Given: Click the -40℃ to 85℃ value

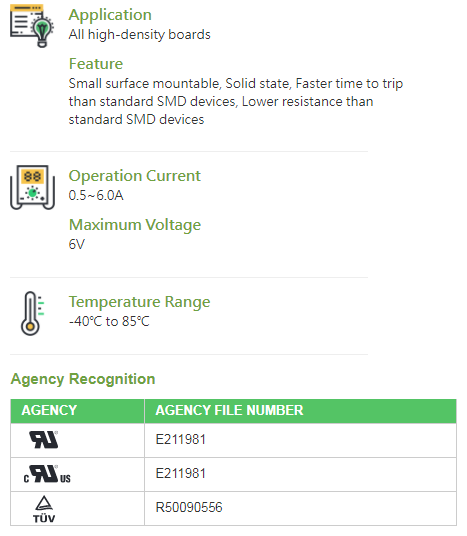Looking at the screenshot, I should [109, 322].
